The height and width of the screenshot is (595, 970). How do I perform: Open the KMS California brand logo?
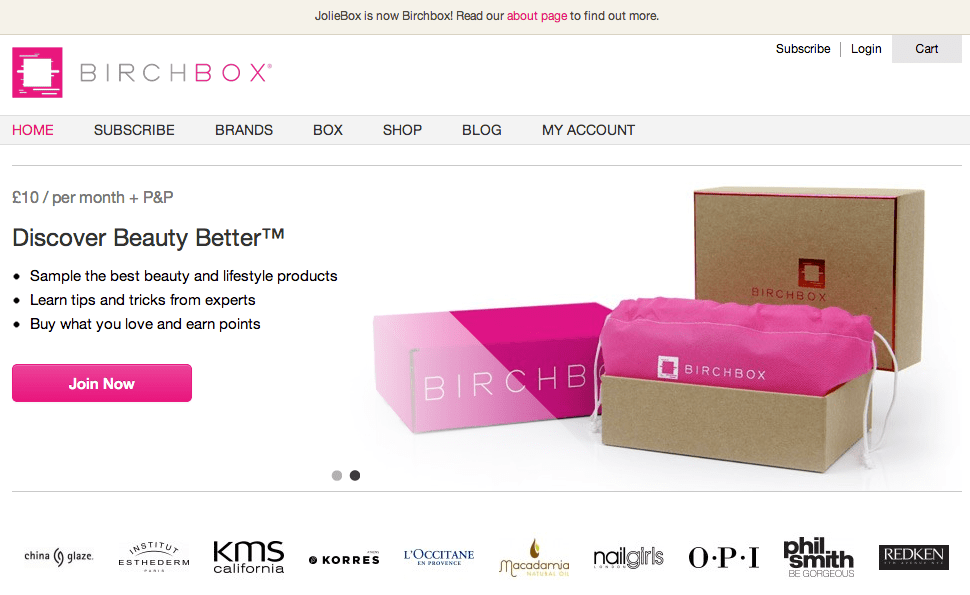pos(249,557)
